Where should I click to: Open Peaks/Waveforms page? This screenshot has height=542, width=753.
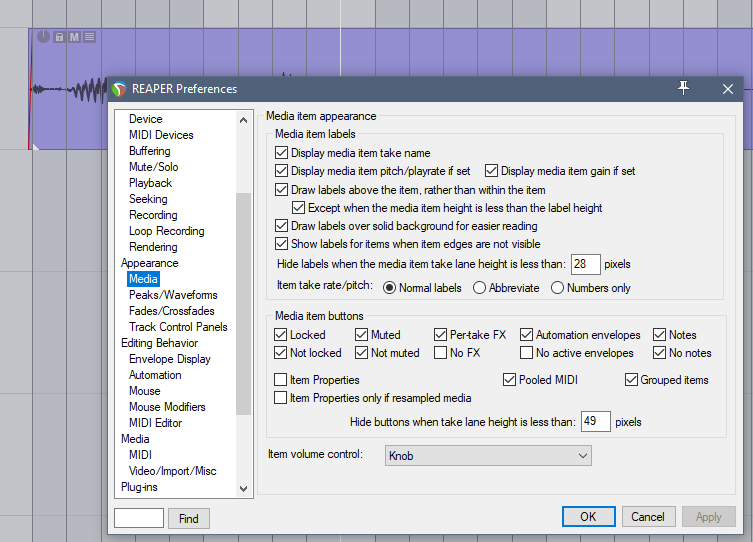173,295
